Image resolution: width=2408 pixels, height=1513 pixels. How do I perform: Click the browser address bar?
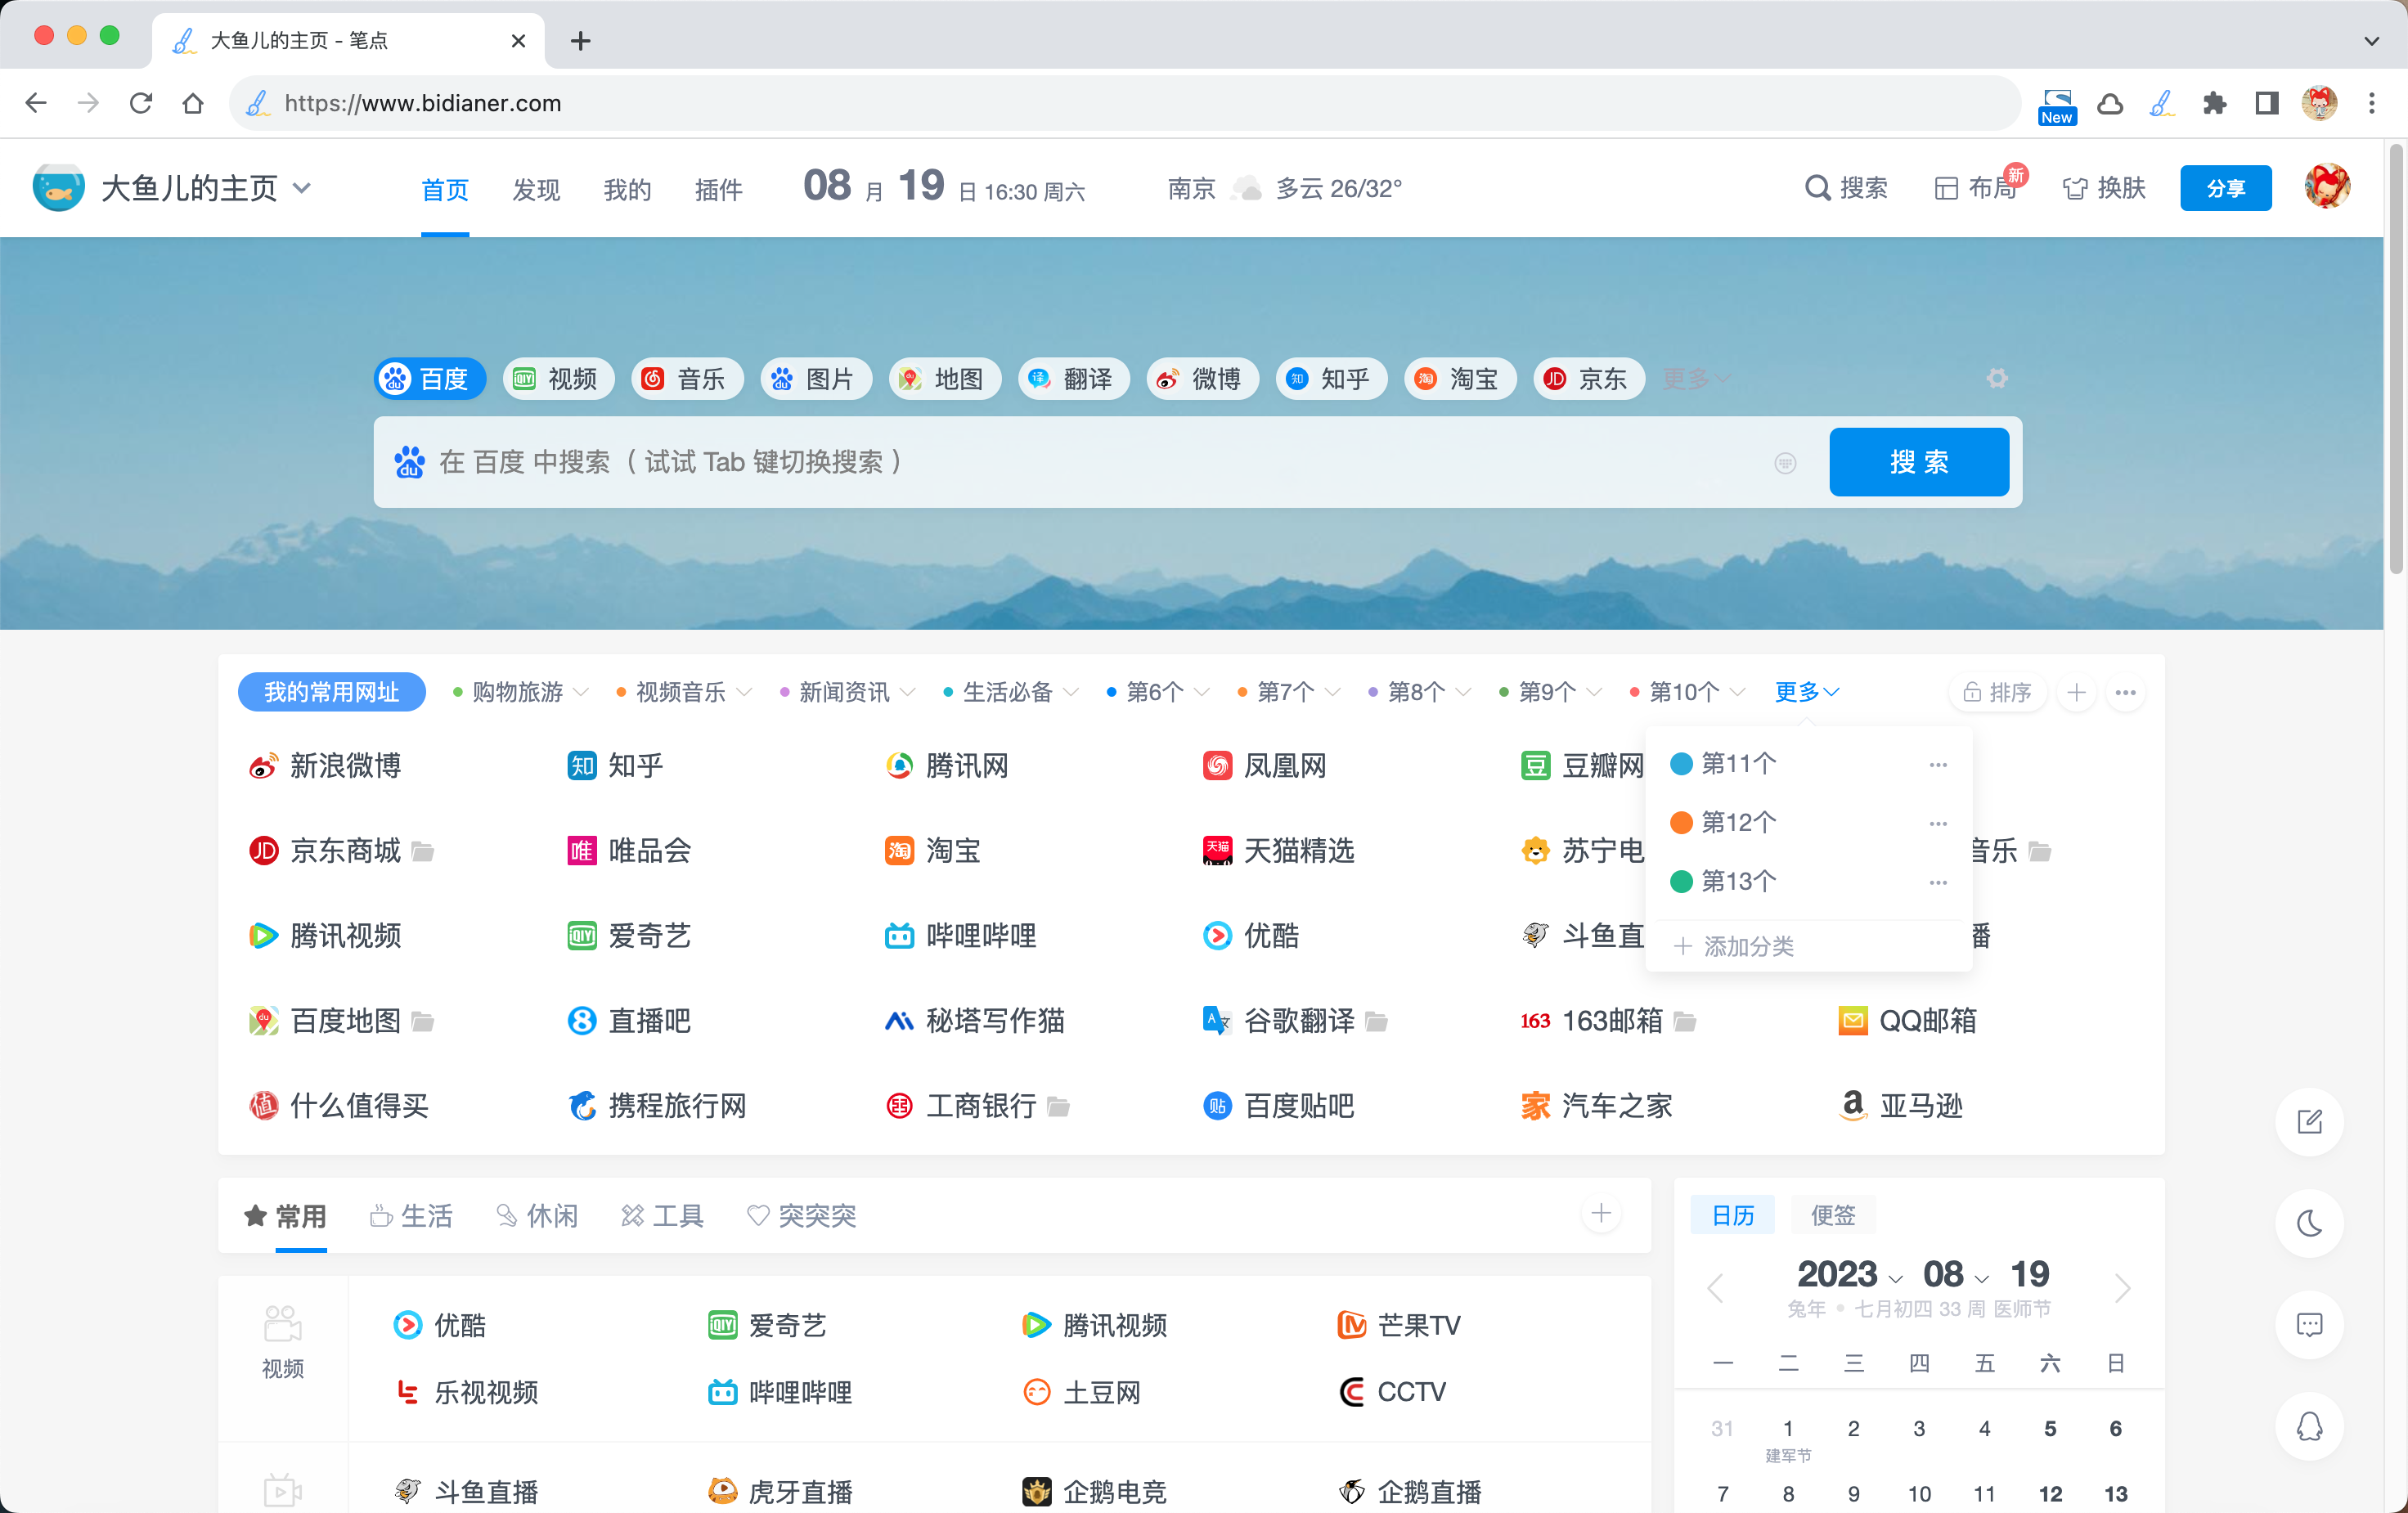click(x=1125, y=103)
